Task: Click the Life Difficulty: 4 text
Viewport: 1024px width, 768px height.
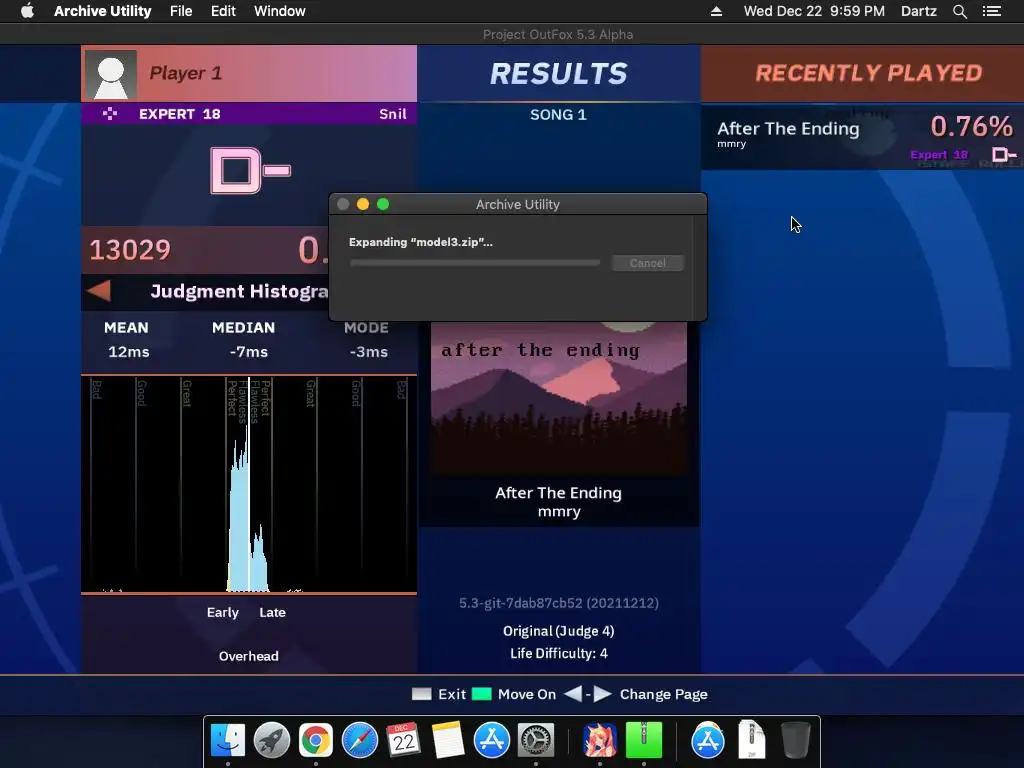Action: [x=559, y=653]
